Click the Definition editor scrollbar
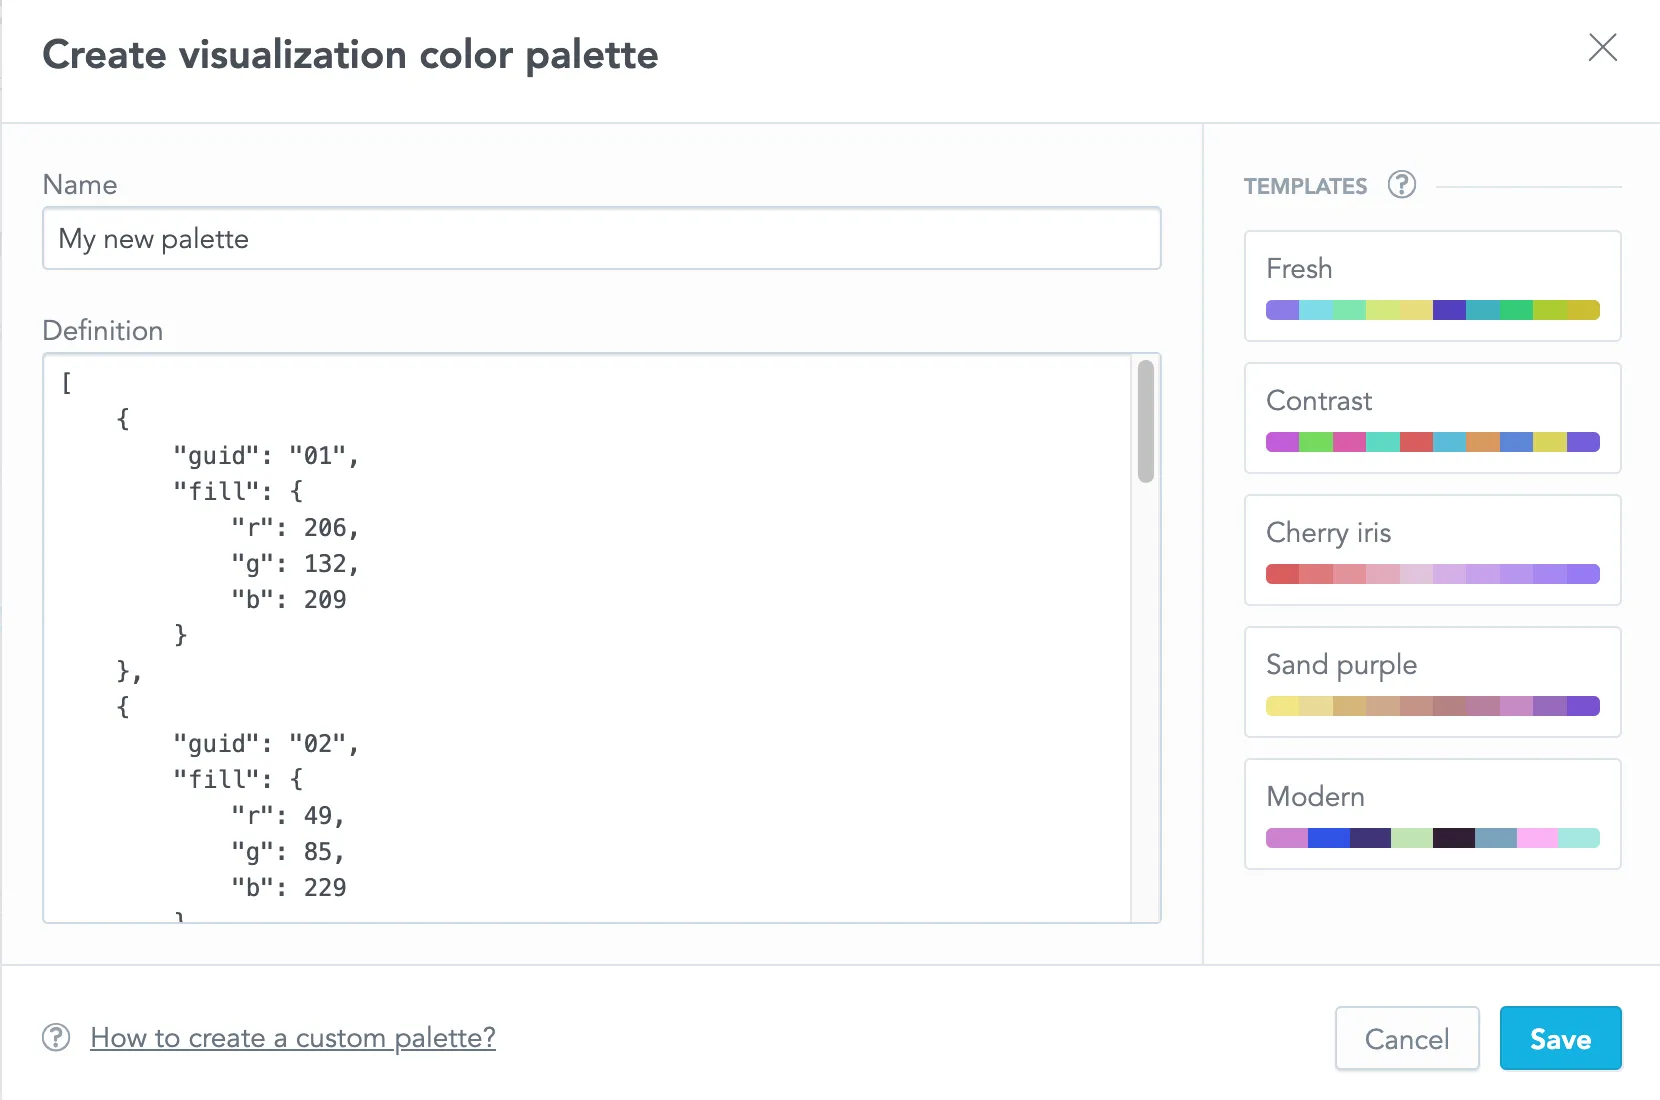Screen dimensions: 1660x1100 pos(1146,420)
